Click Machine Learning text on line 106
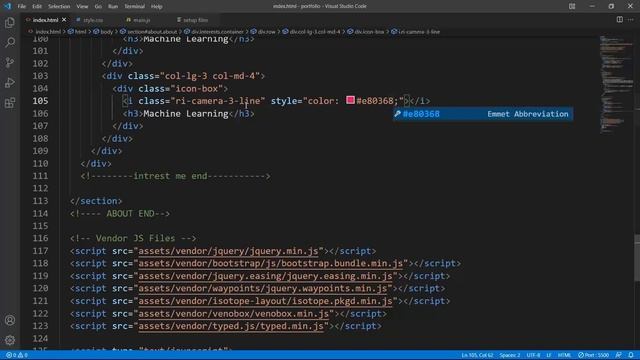The height and width of the screenshot is (360, 640). (186, 113)
